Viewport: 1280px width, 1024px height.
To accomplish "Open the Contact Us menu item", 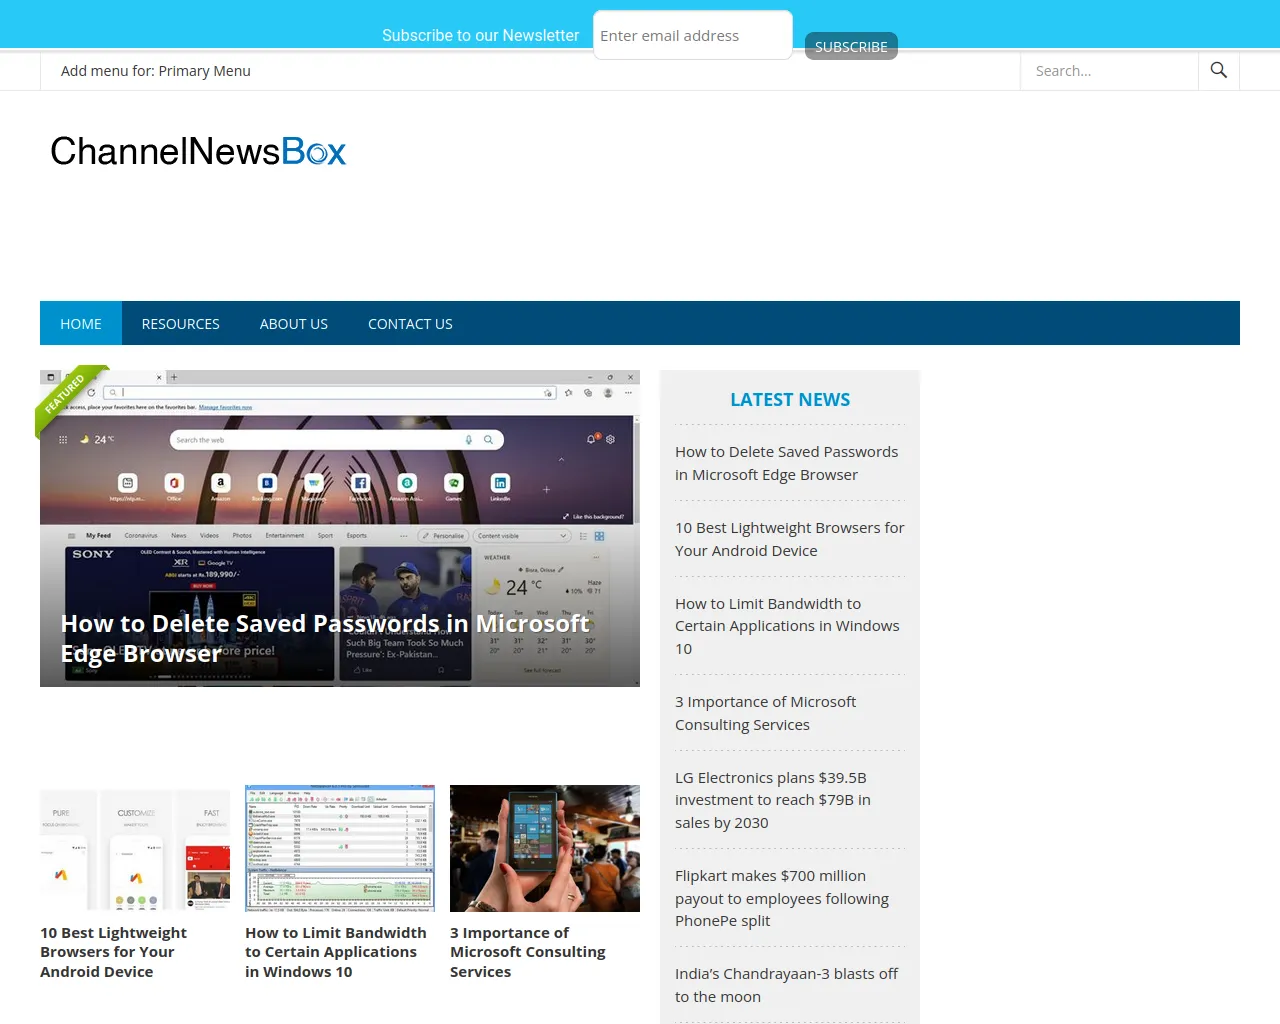I will (410, 323).
